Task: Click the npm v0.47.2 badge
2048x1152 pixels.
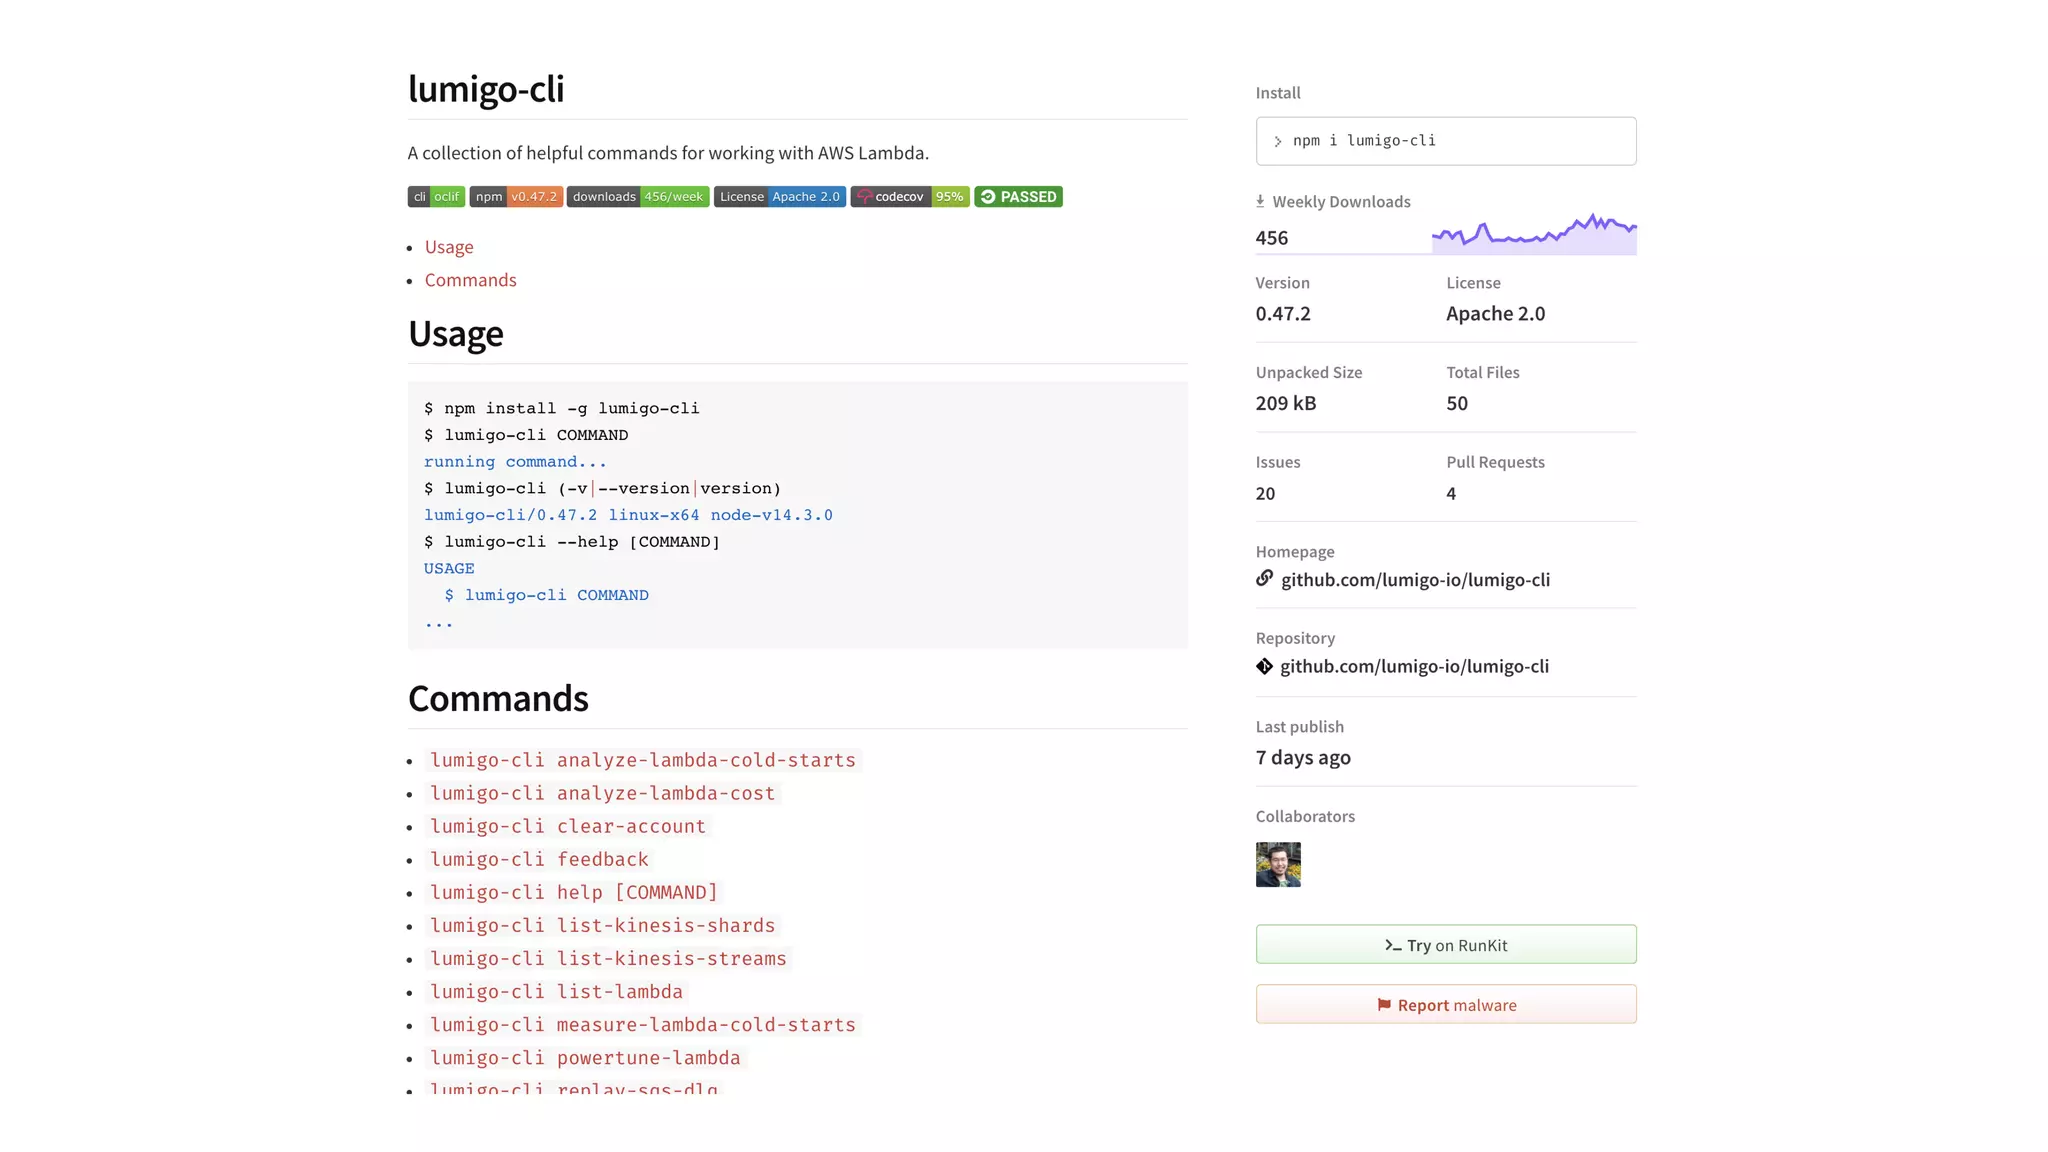Action: pyautogui.click(x=516, y=197)
